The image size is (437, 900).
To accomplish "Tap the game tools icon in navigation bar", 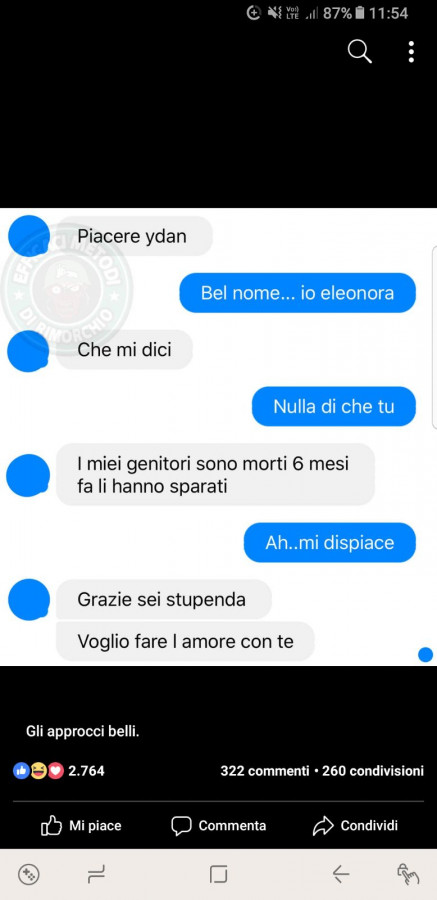I will 28,874.
